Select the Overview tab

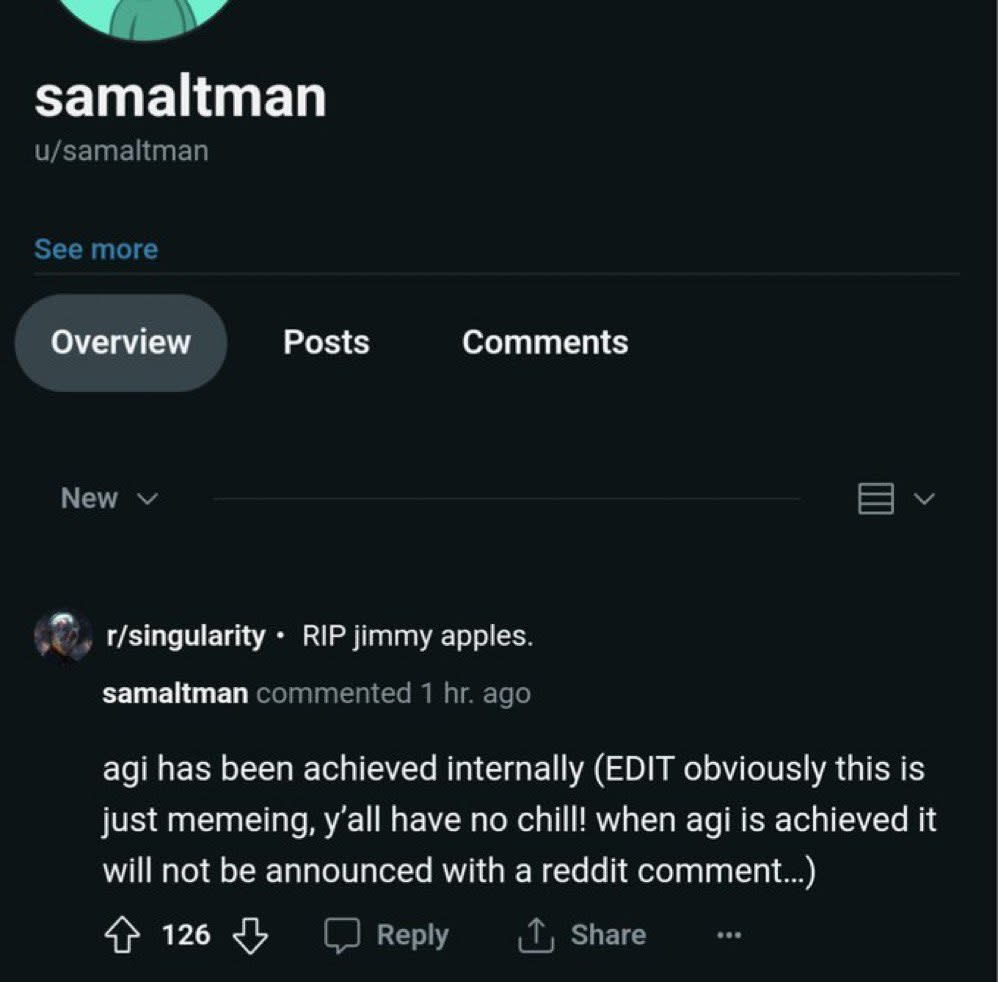pyautogui.click(x=121, y=342)
